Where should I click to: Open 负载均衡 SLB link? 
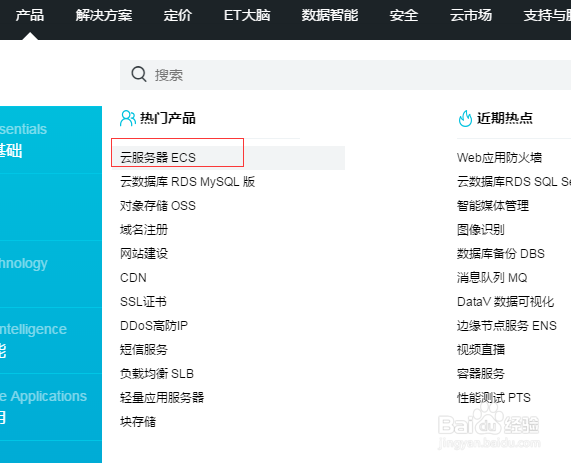coord(157,374)
